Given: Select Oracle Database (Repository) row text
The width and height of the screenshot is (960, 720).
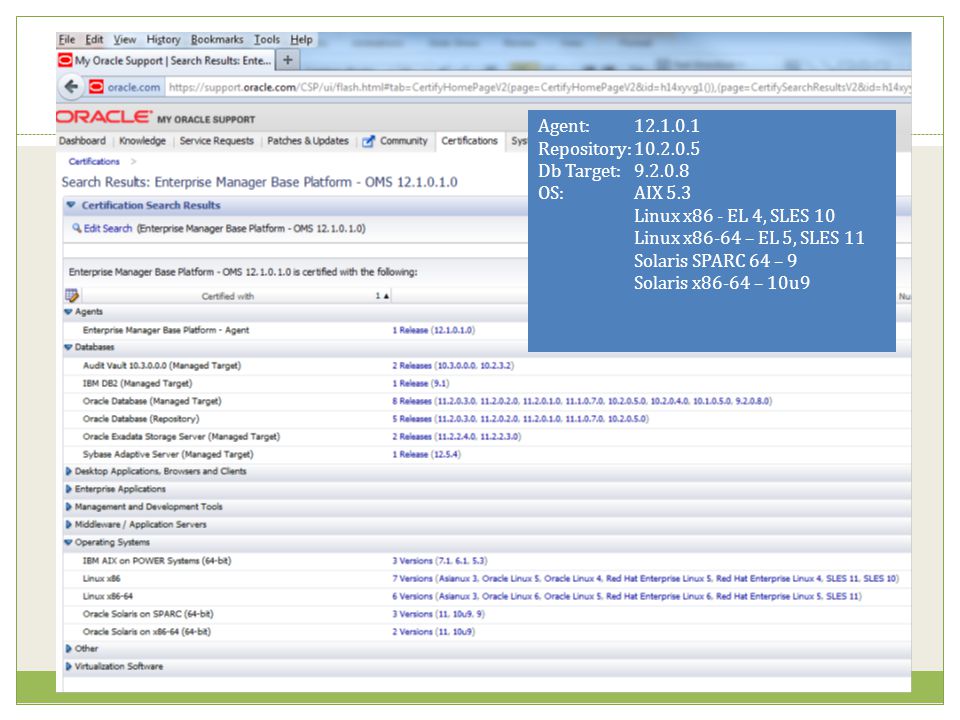Looking at the screenshot, I should coord(141,419).
